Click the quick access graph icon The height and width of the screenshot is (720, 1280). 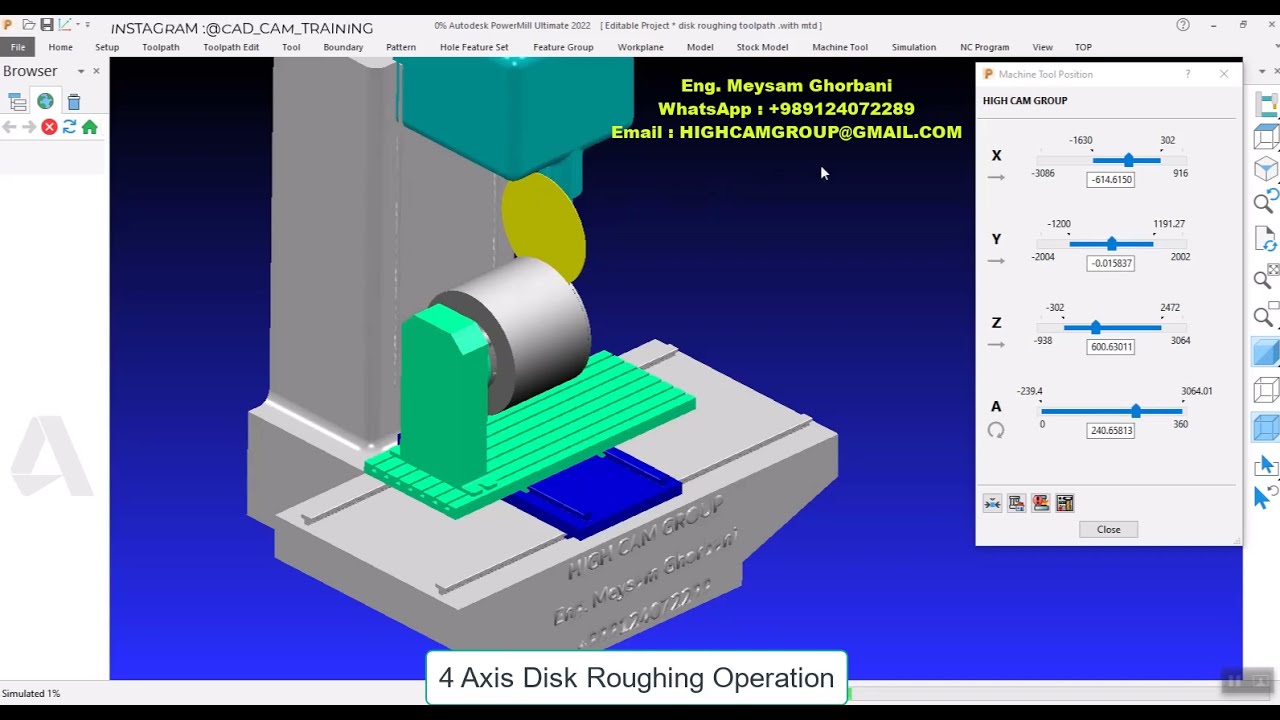click(65, 25)
